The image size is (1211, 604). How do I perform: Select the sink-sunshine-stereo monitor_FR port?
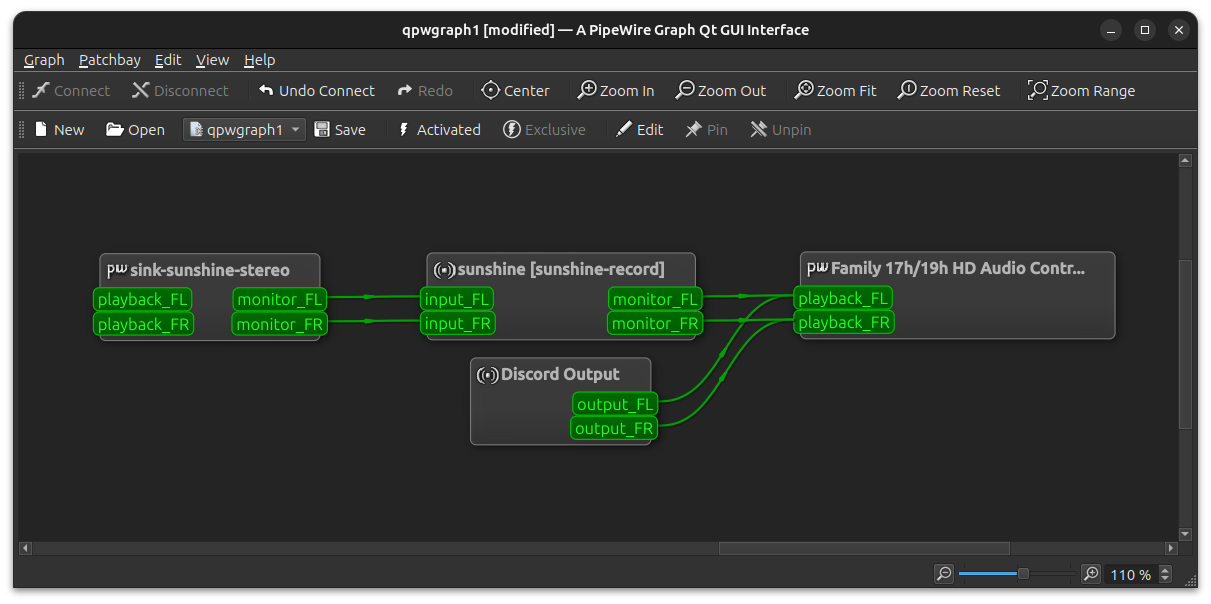tap(280, 324)
